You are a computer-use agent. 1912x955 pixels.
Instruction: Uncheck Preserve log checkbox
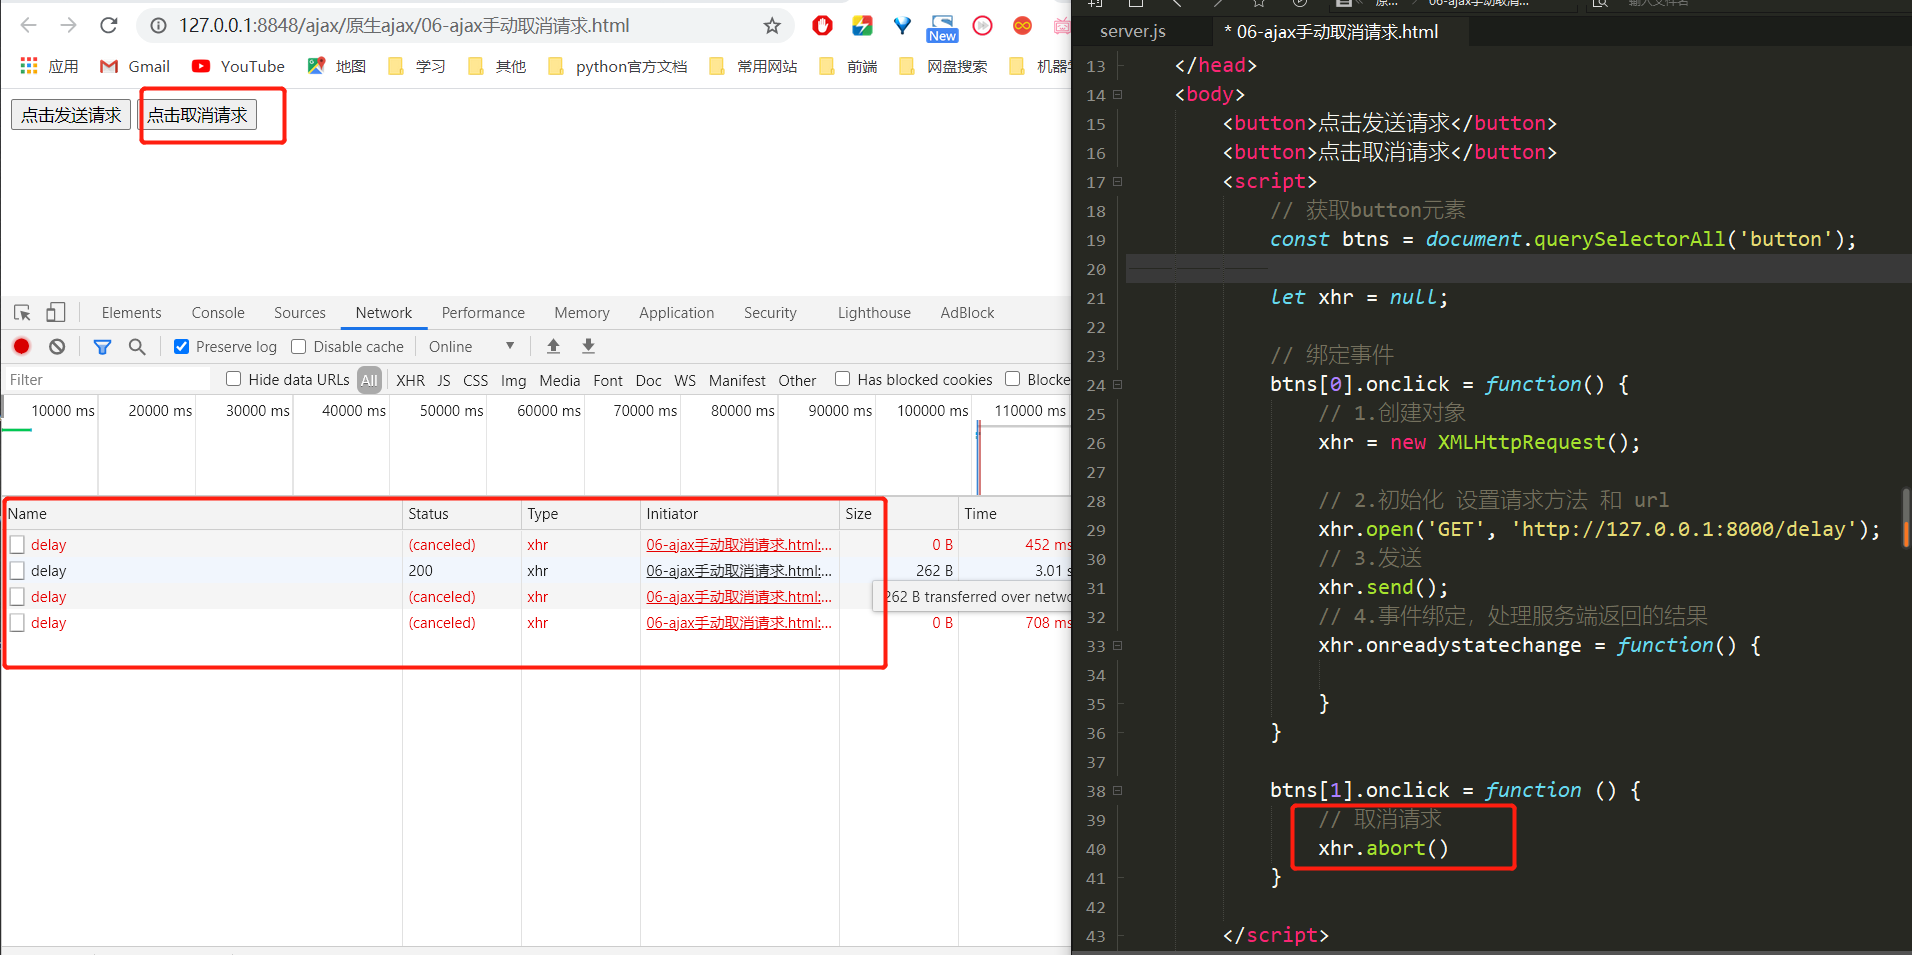pyautogui.click(x=181, y=346)
